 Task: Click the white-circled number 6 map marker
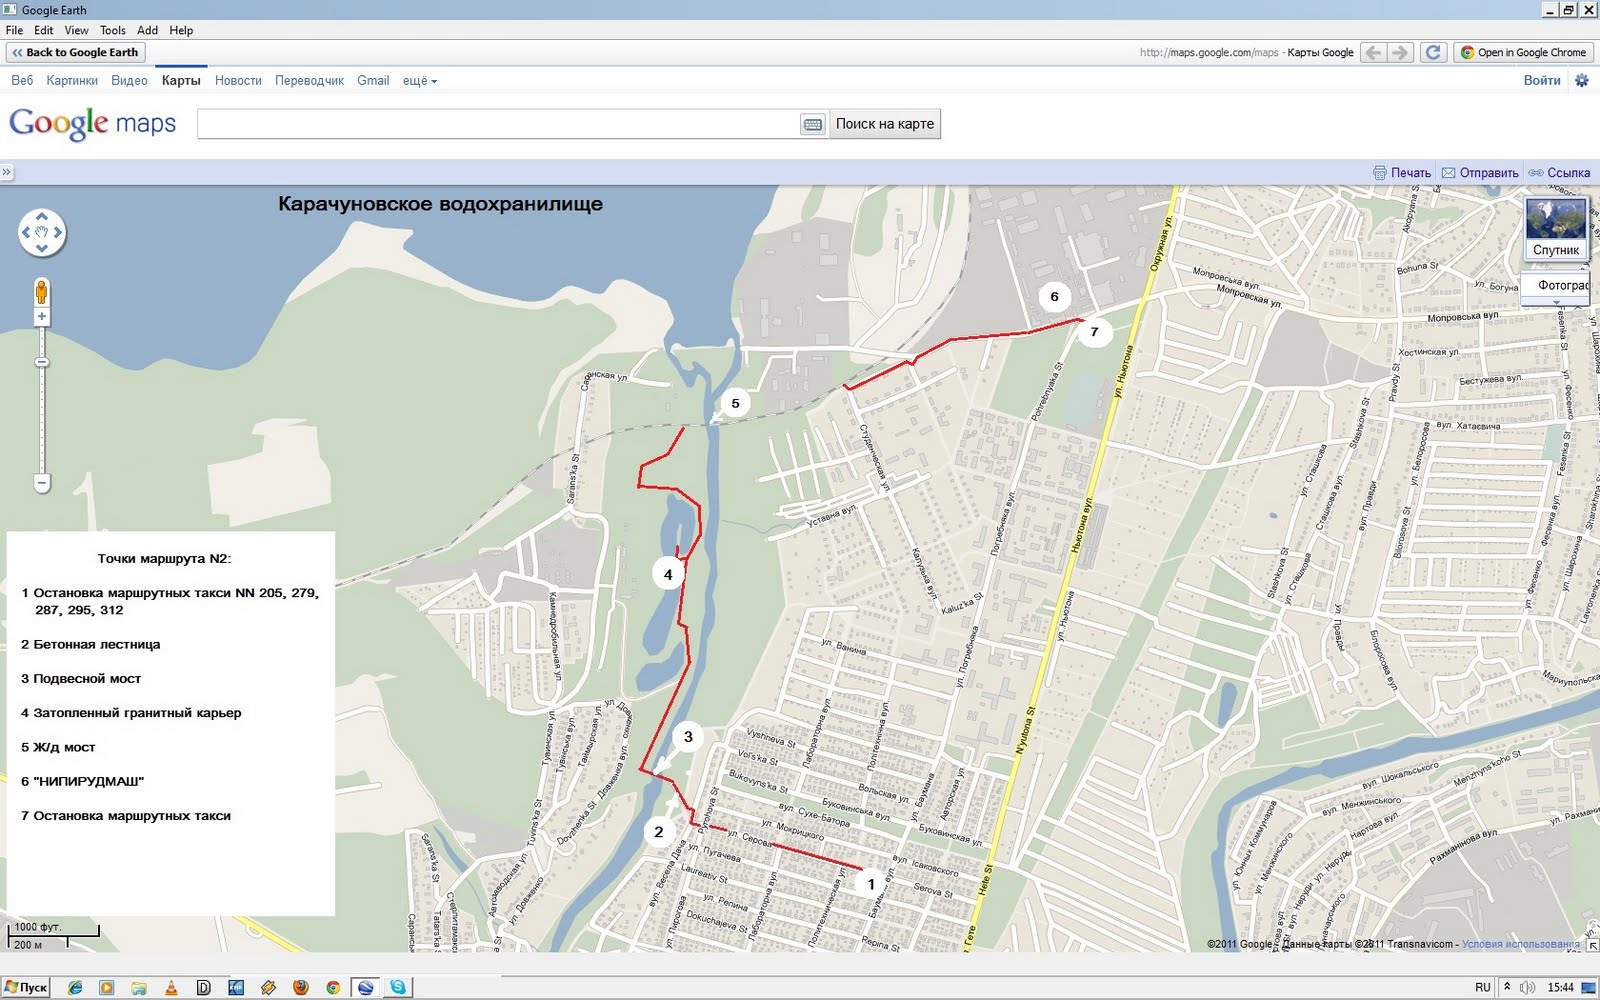(x=1054, y=297)
